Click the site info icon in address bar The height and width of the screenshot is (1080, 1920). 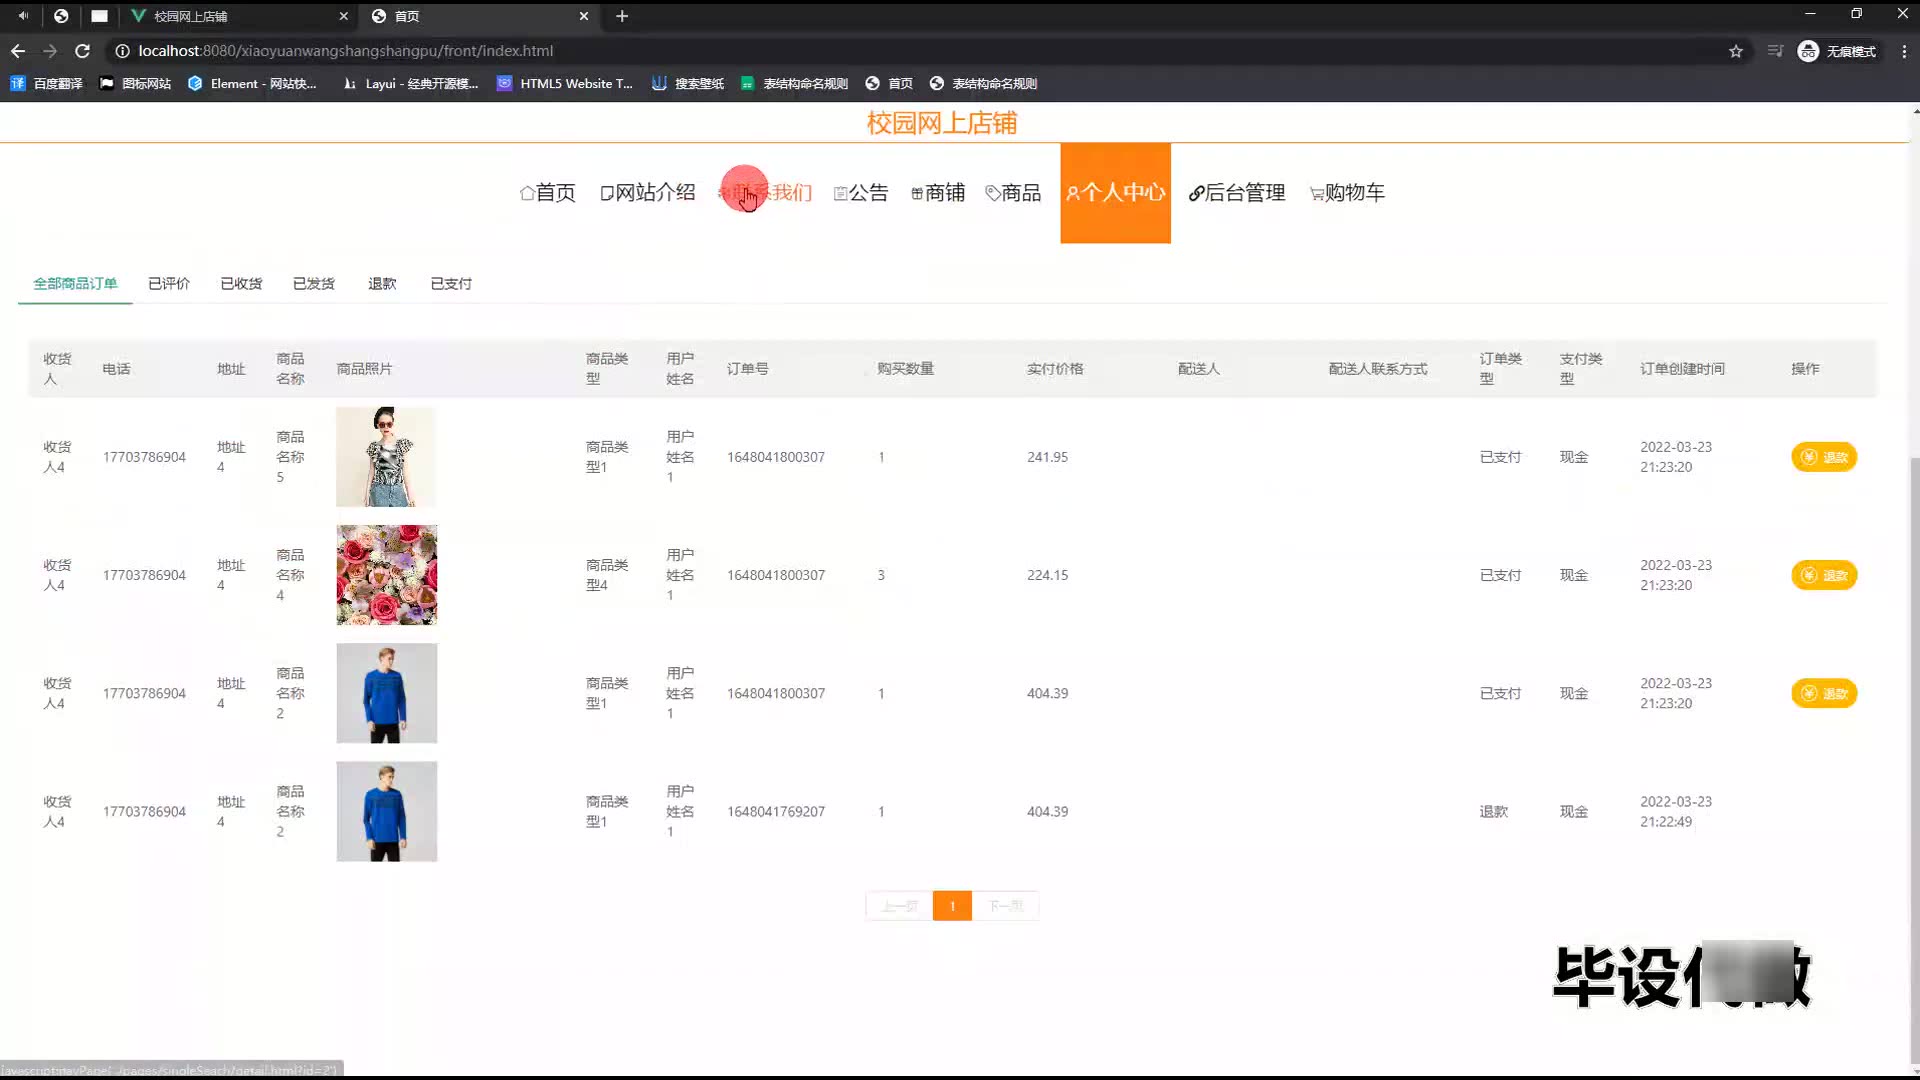coord(122,51)
